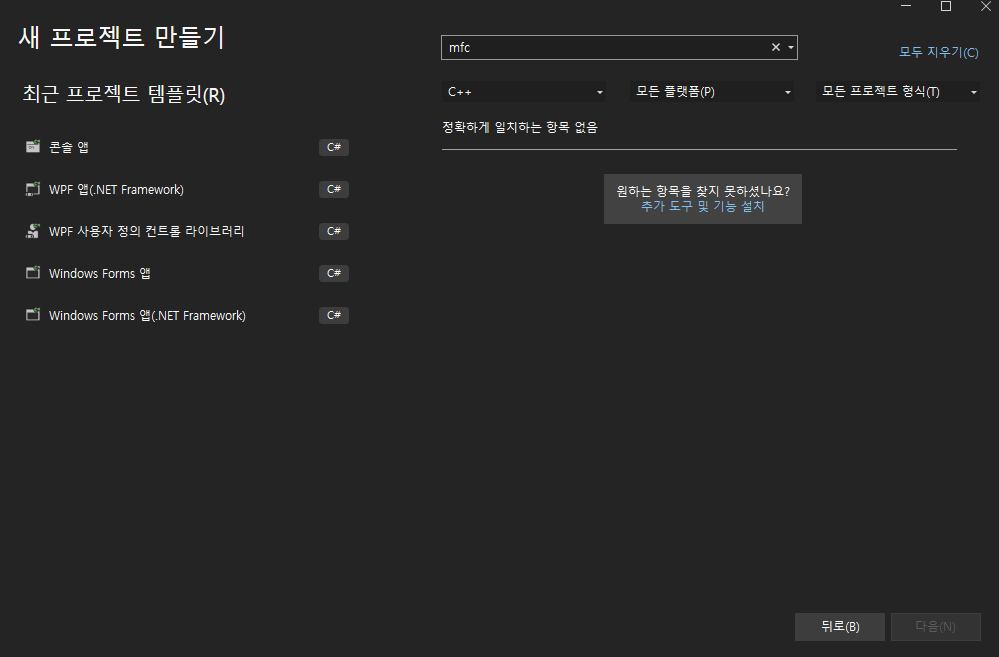Image resolution: width=999 pixels, height=657 pixels.
Task: Click the C# badge next to 콘솔 앱
Action: [x=333, y=147]
